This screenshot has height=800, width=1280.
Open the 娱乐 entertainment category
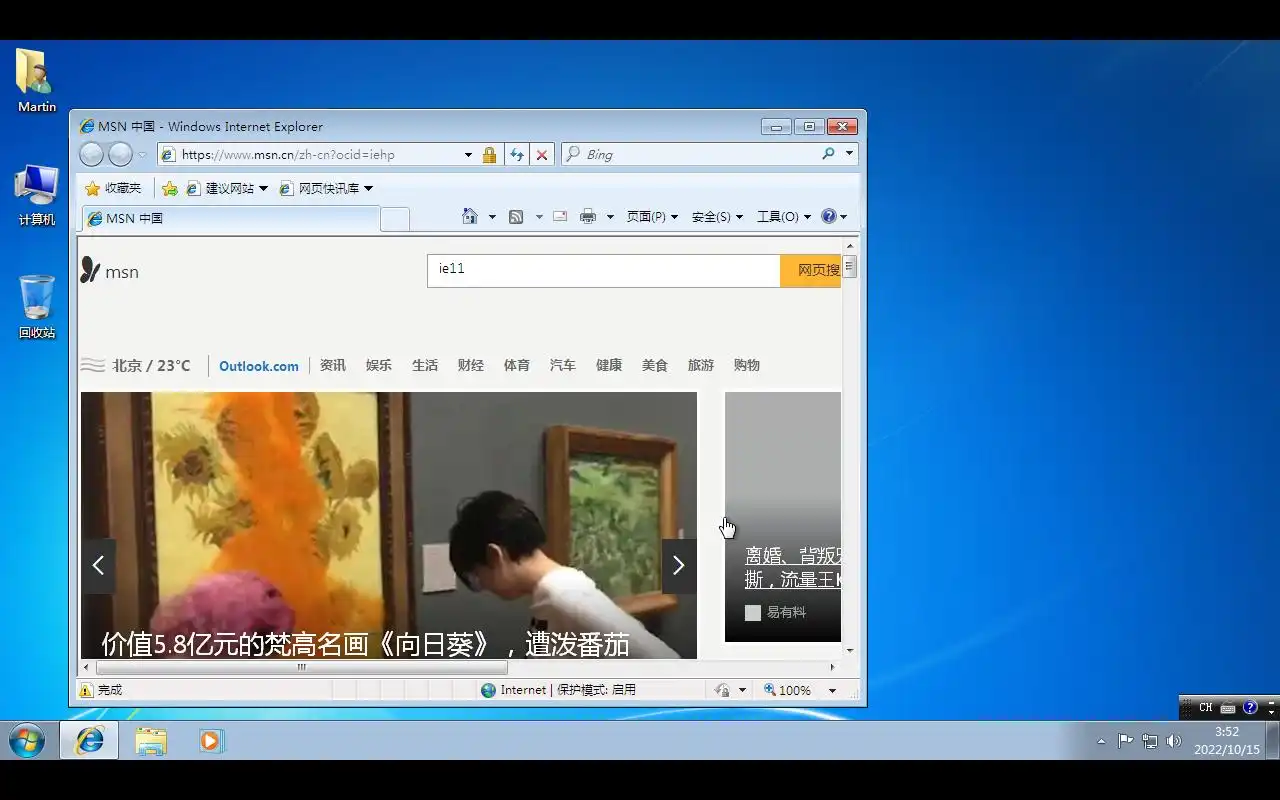point(379,365)
